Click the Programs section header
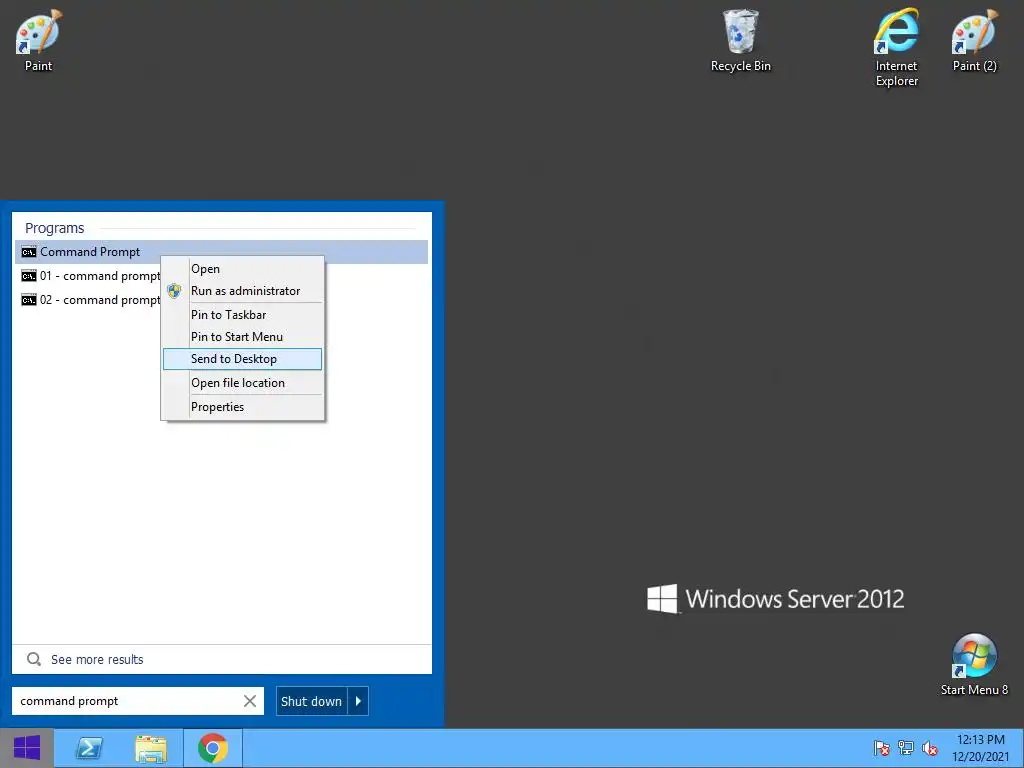The image size is (1024, 768). point(55,229)
